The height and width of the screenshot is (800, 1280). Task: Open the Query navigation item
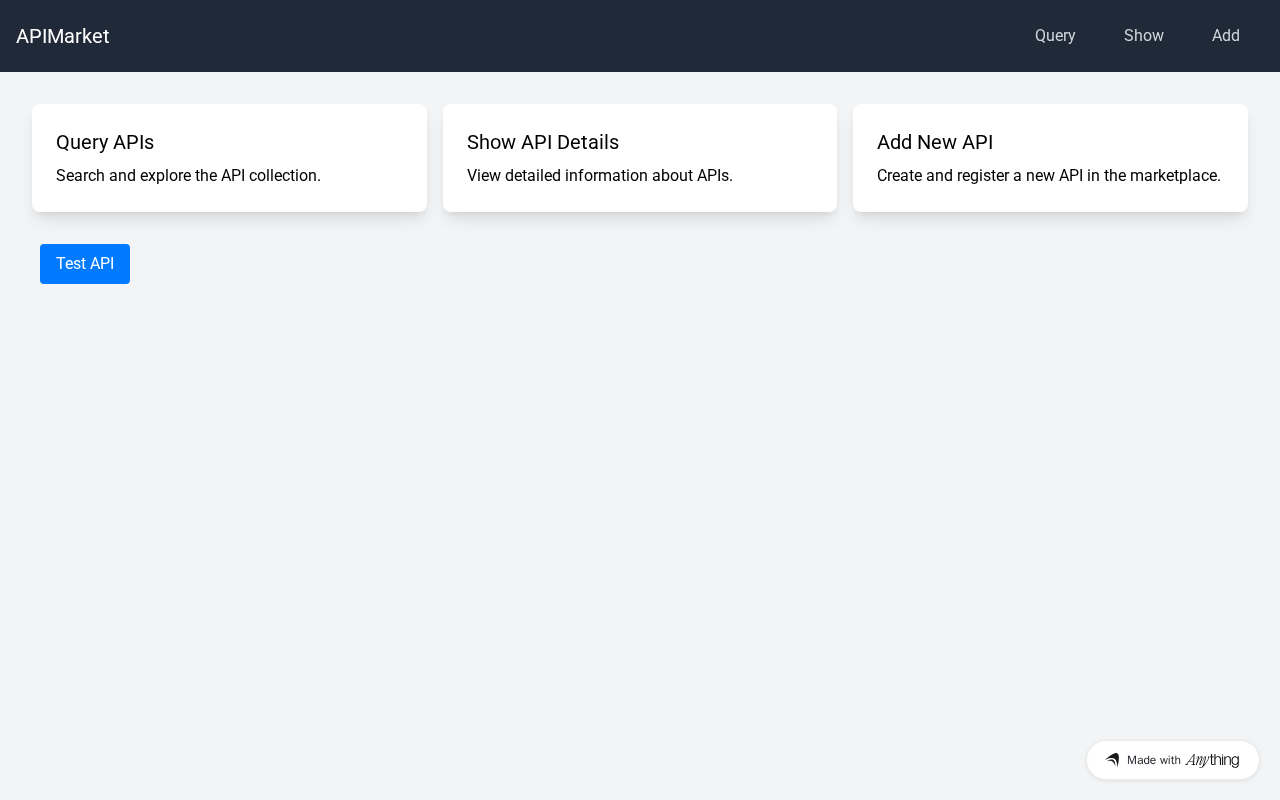coord(1055,36)
